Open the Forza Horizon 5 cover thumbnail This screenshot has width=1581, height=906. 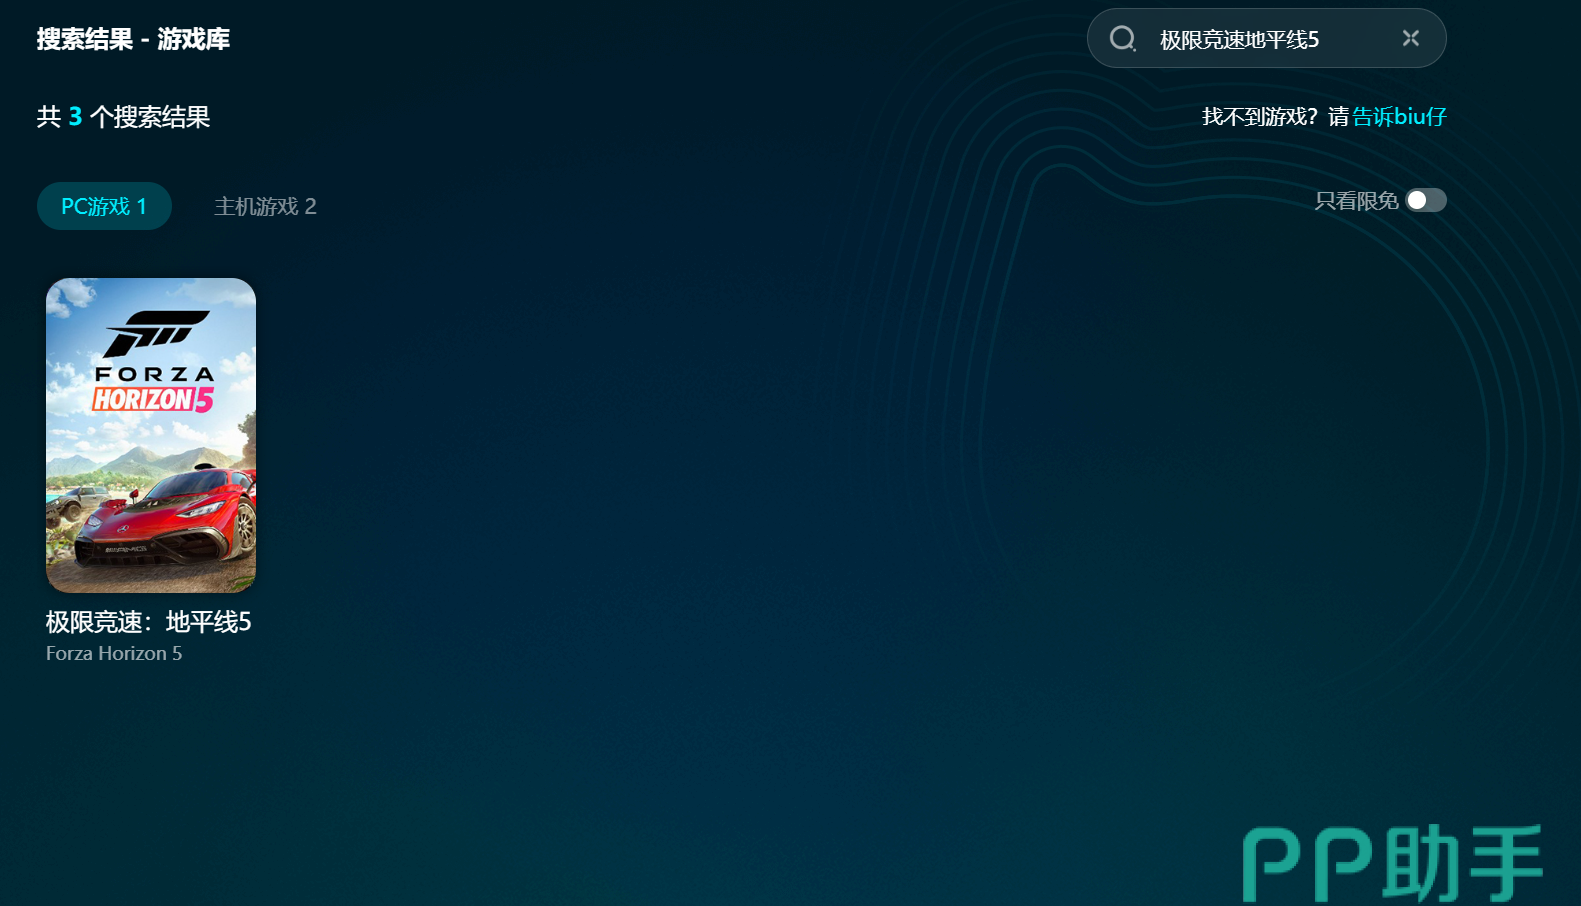(x=151, y=435)
